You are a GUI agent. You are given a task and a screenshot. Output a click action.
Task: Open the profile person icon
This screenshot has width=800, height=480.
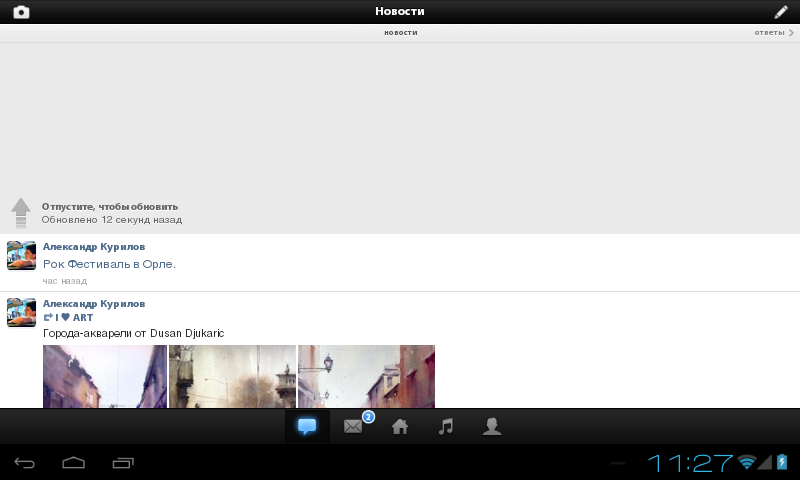point(492,427)
